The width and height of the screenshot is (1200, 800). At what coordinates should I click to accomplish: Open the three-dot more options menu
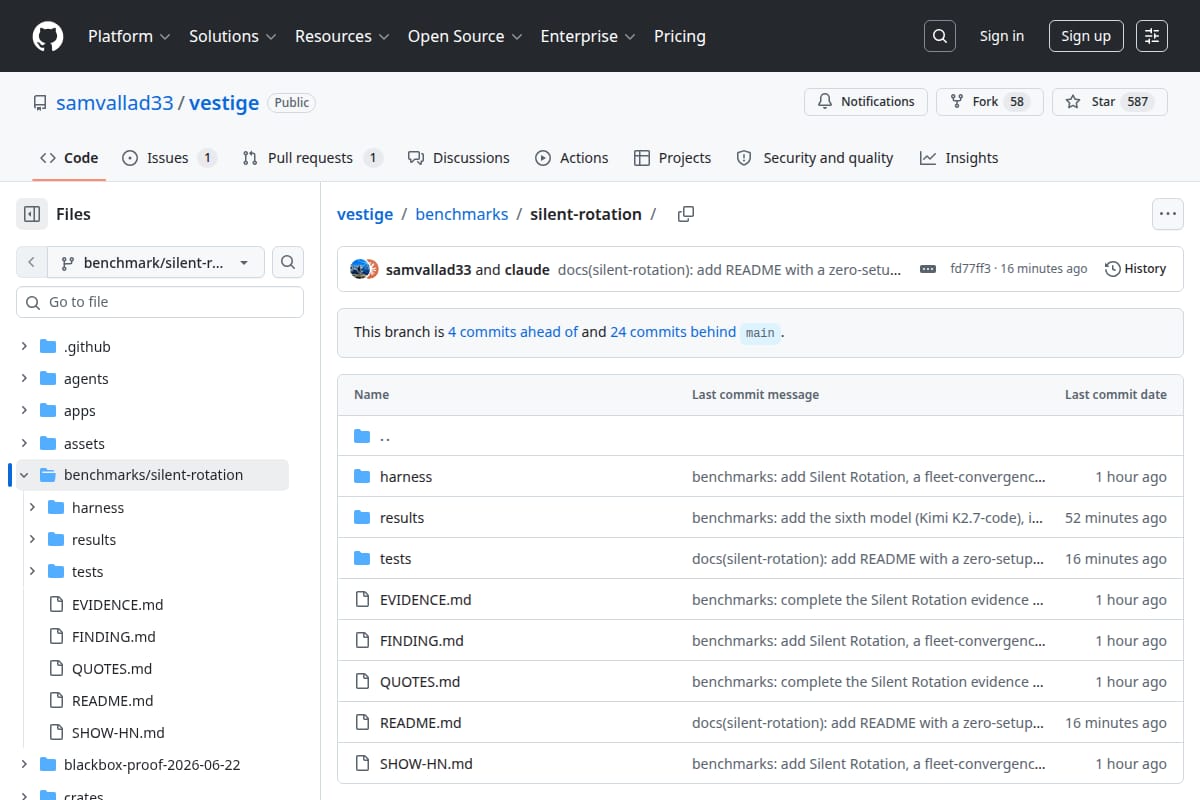[1168, 214]
